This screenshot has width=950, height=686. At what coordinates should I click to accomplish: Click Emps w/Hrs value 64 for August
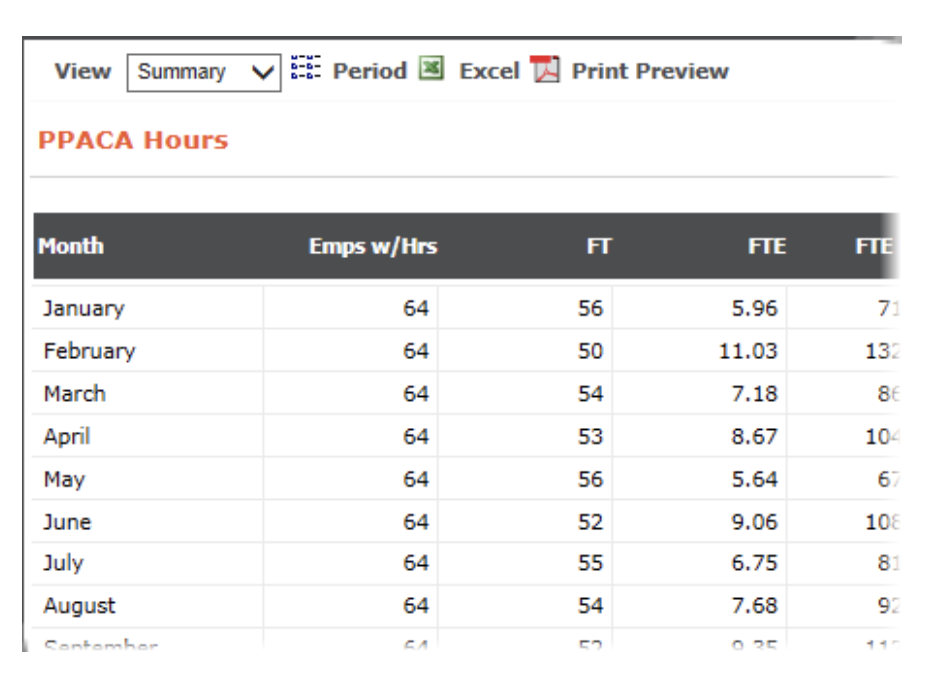[416, 606]
